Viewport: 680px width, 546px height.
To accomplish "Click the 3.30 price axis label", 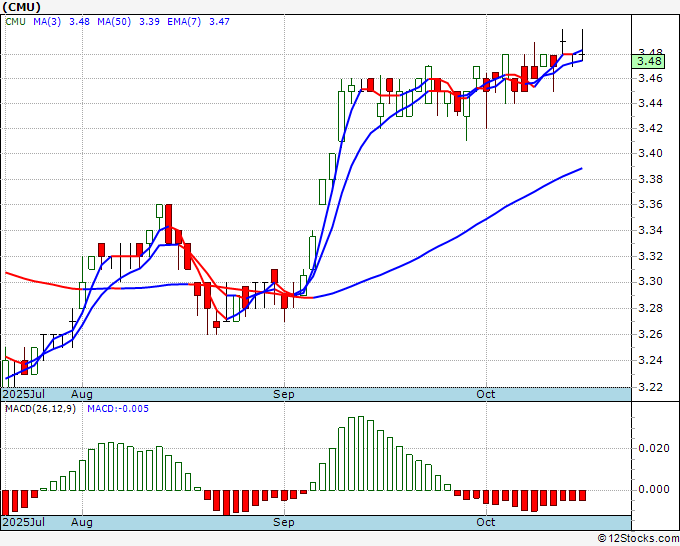I will pyautogui.click(x=650, y=282).
